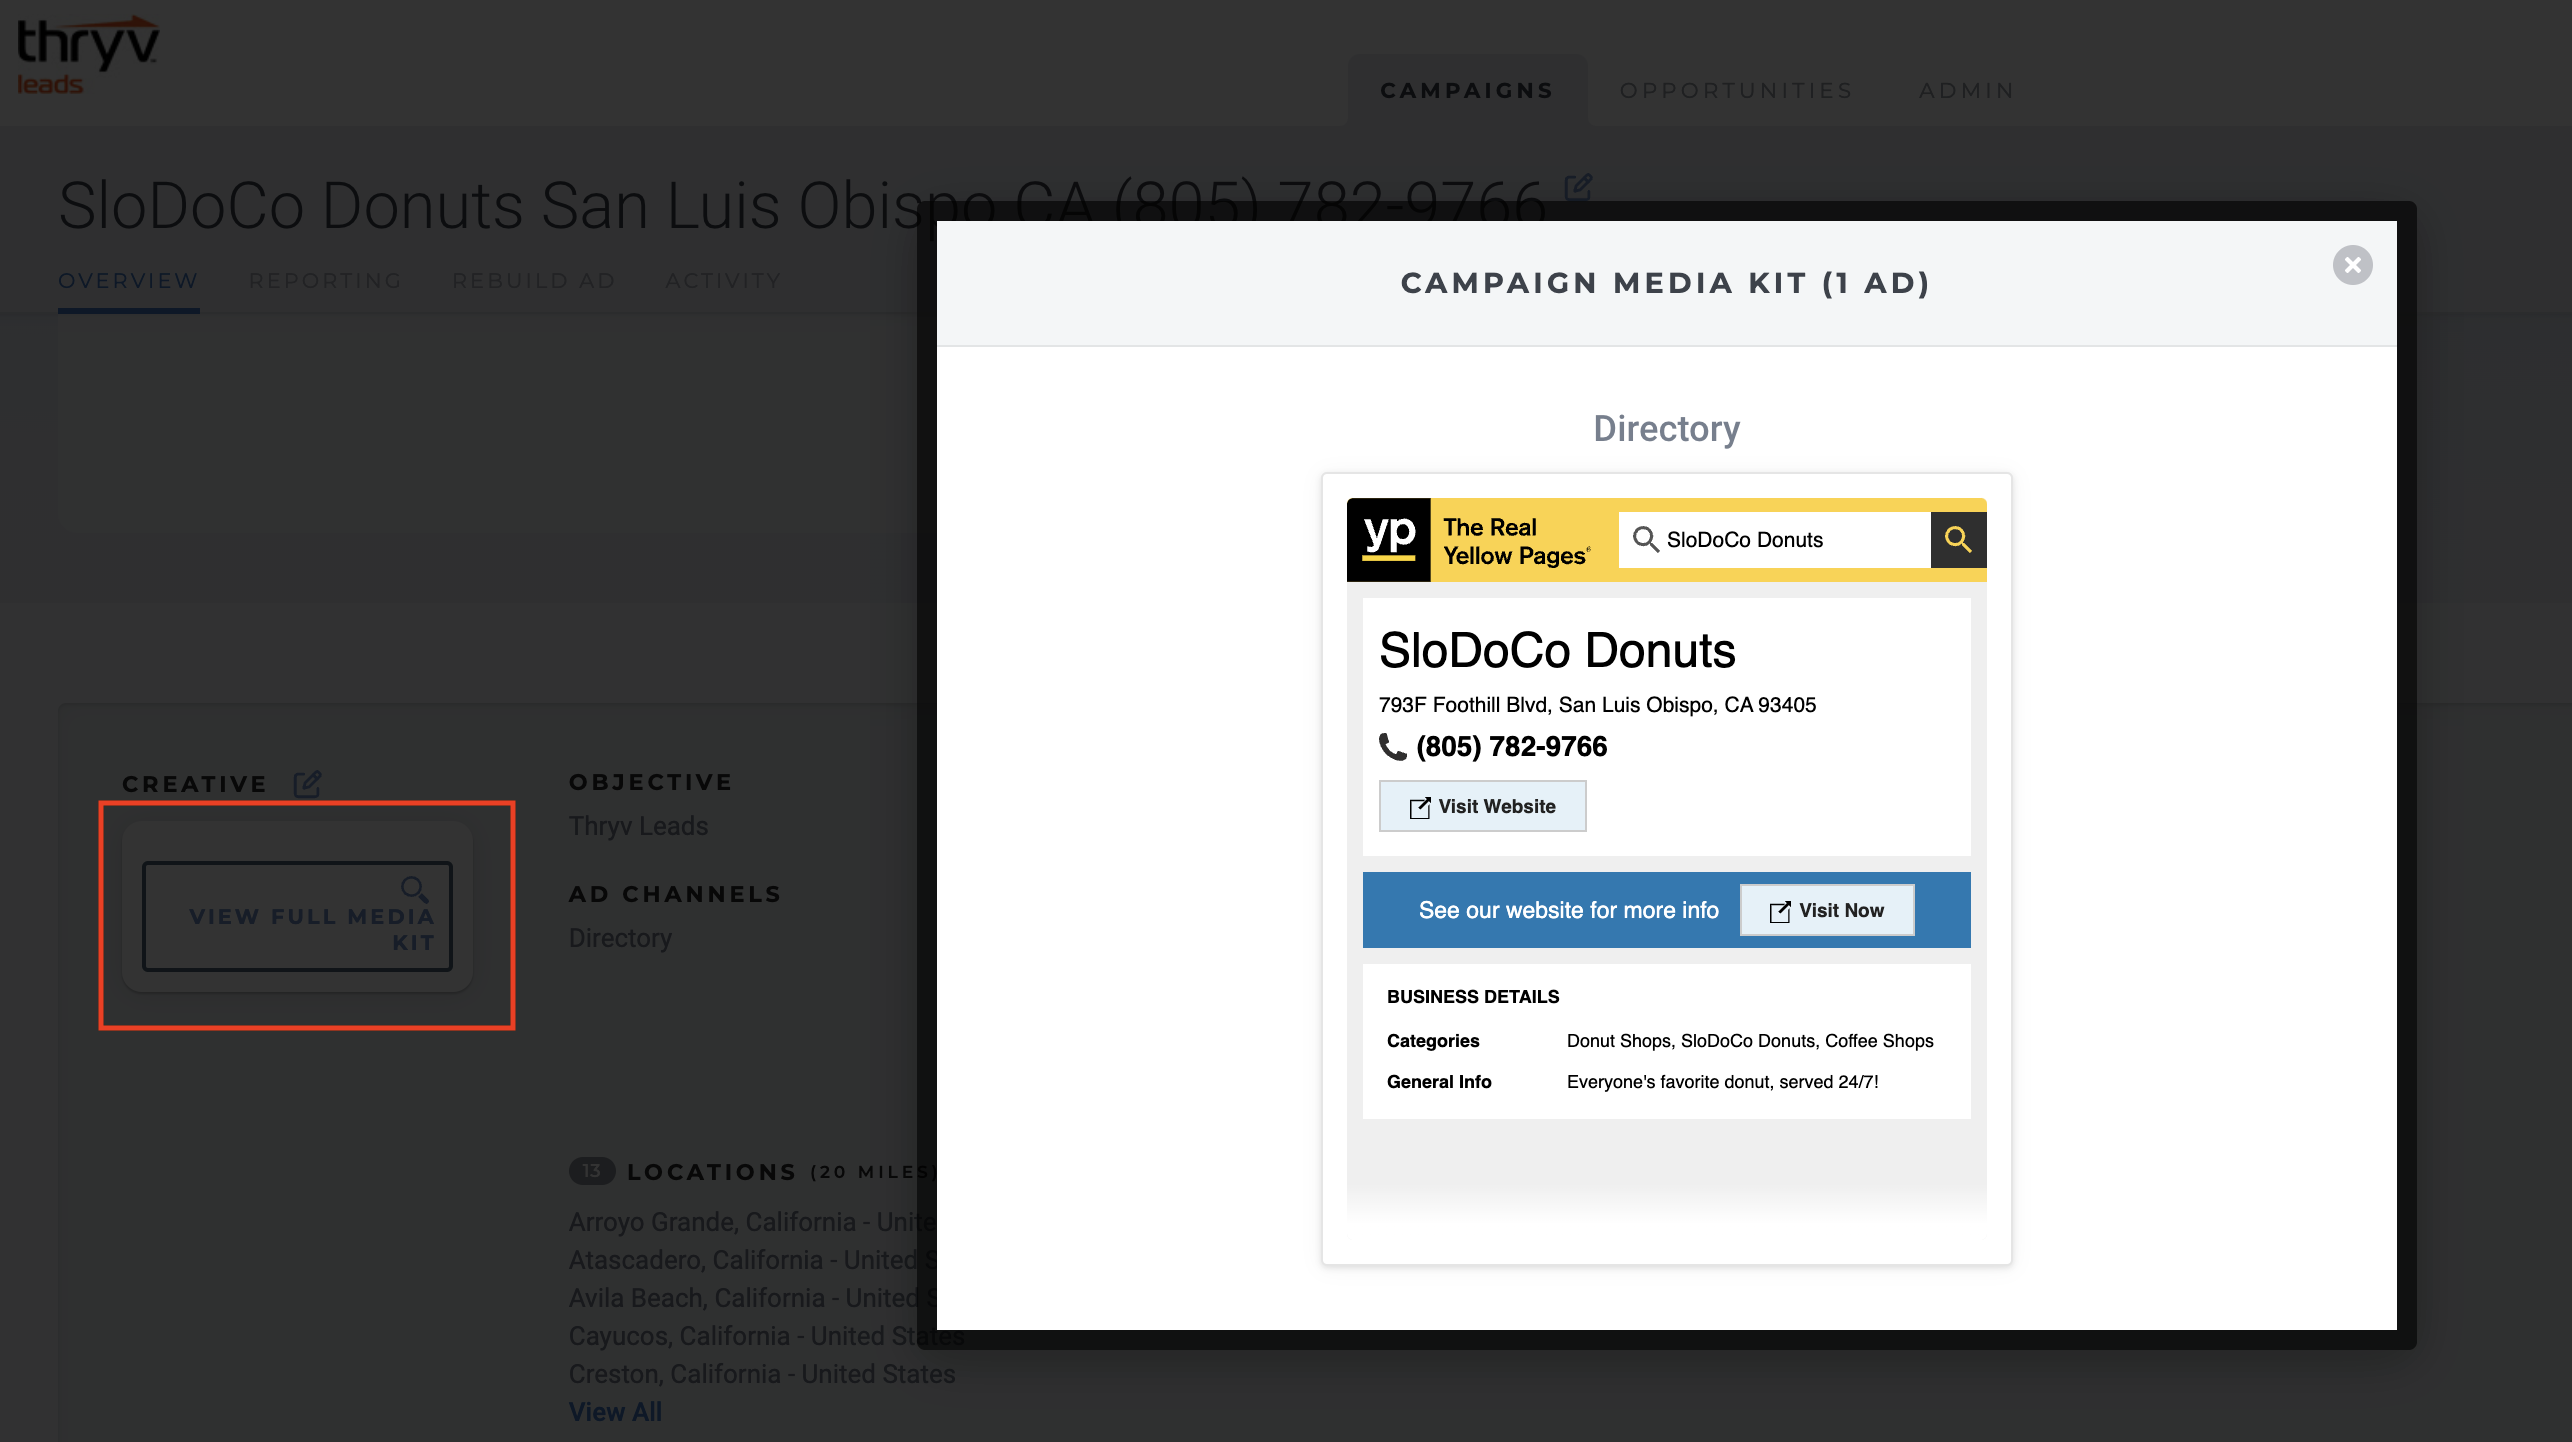2572x1442 pixels.
Task: Click Thryv Leads objective value
Action: coord(638,826)
